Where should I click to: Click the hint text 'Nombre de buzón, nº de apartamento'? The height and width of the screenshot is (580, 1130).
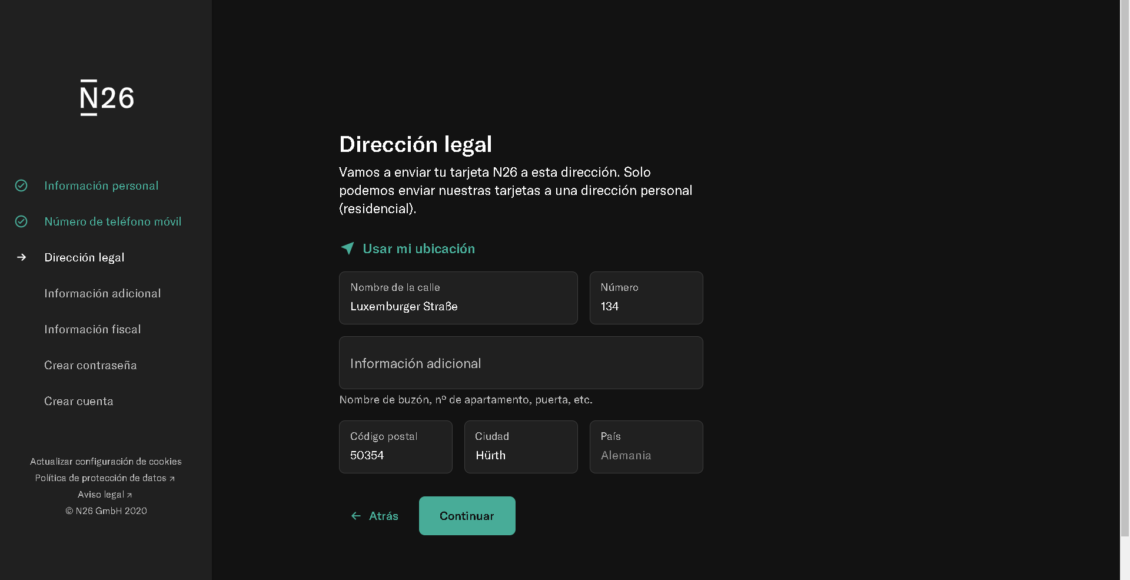pos(466,400)
